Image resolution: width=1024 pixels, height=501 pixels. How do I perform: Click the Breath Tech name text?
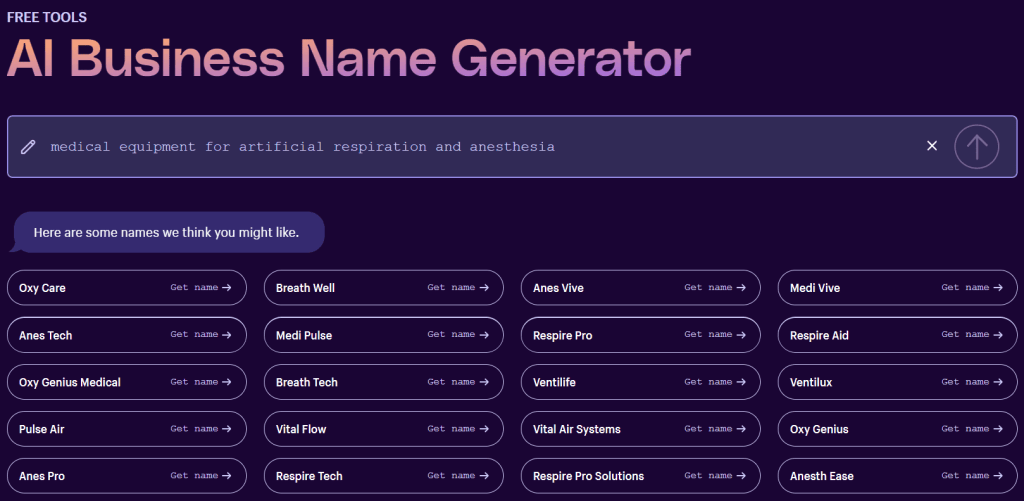click(x=306, y=382)
